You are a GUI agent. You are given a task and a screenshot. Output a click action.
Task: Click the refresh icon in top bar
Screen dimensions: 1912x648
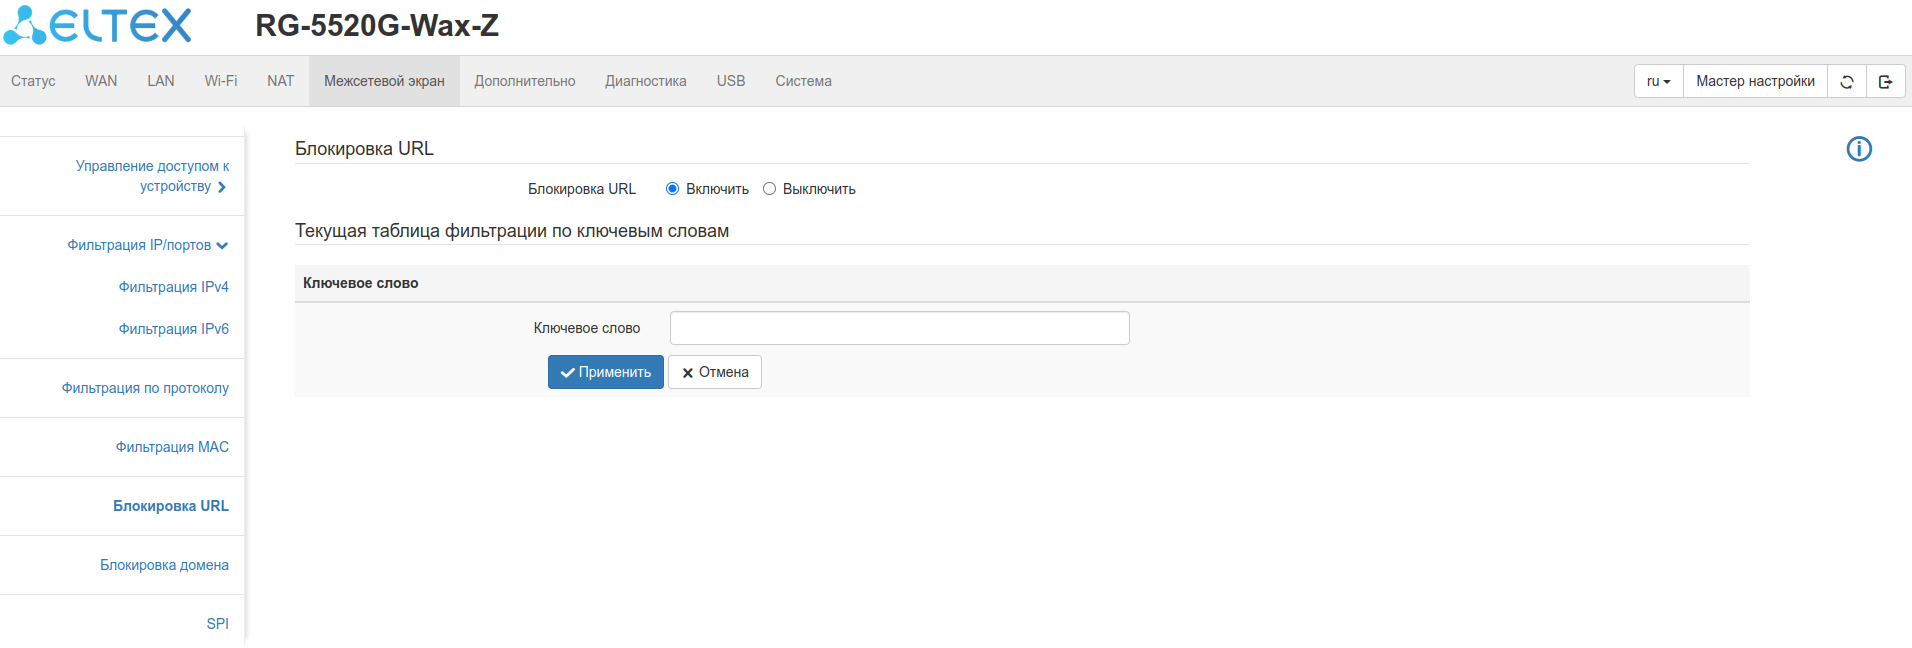(x=1847, y=82)
